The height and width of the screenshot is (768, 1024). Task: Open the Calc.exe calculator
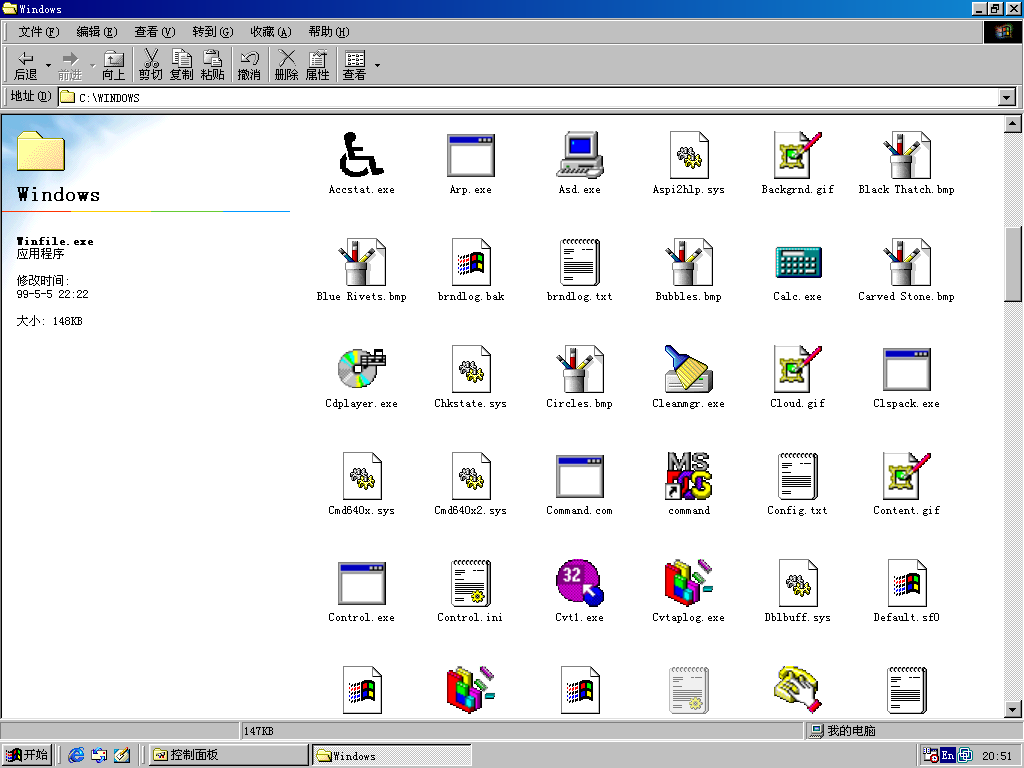click(797, 265)
